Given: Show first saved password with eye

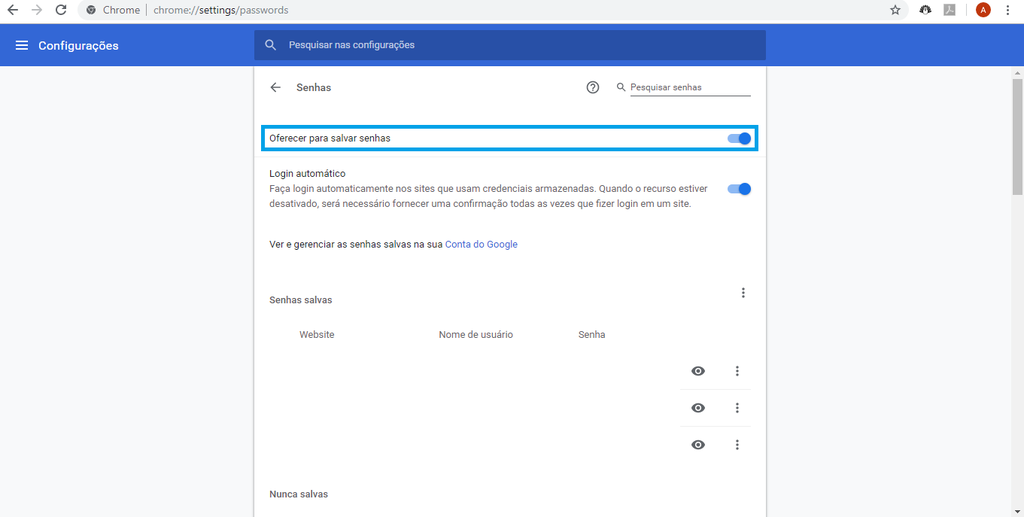Looking at the screenshot, I should (698, 371).
